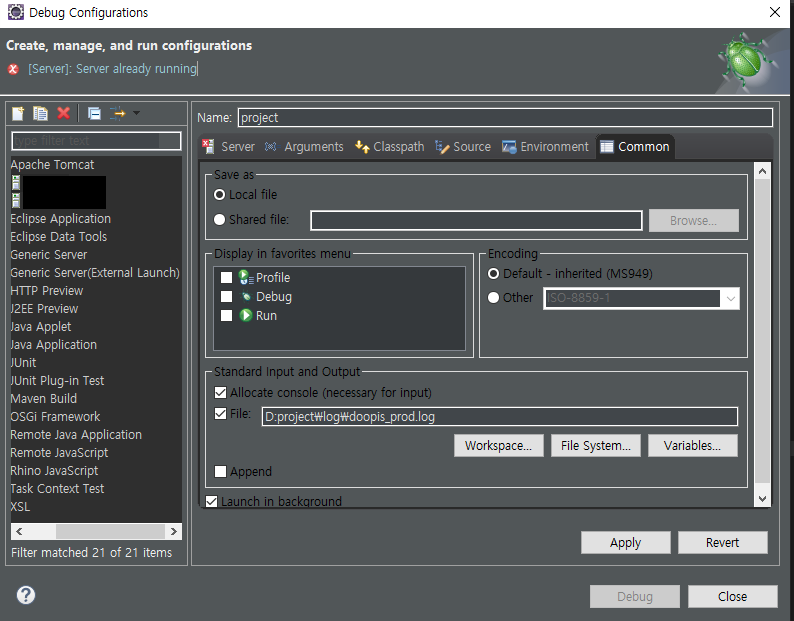Select Eclipse Data Tools item
Viewport: 794px width, 621px height.
(59, 237)
